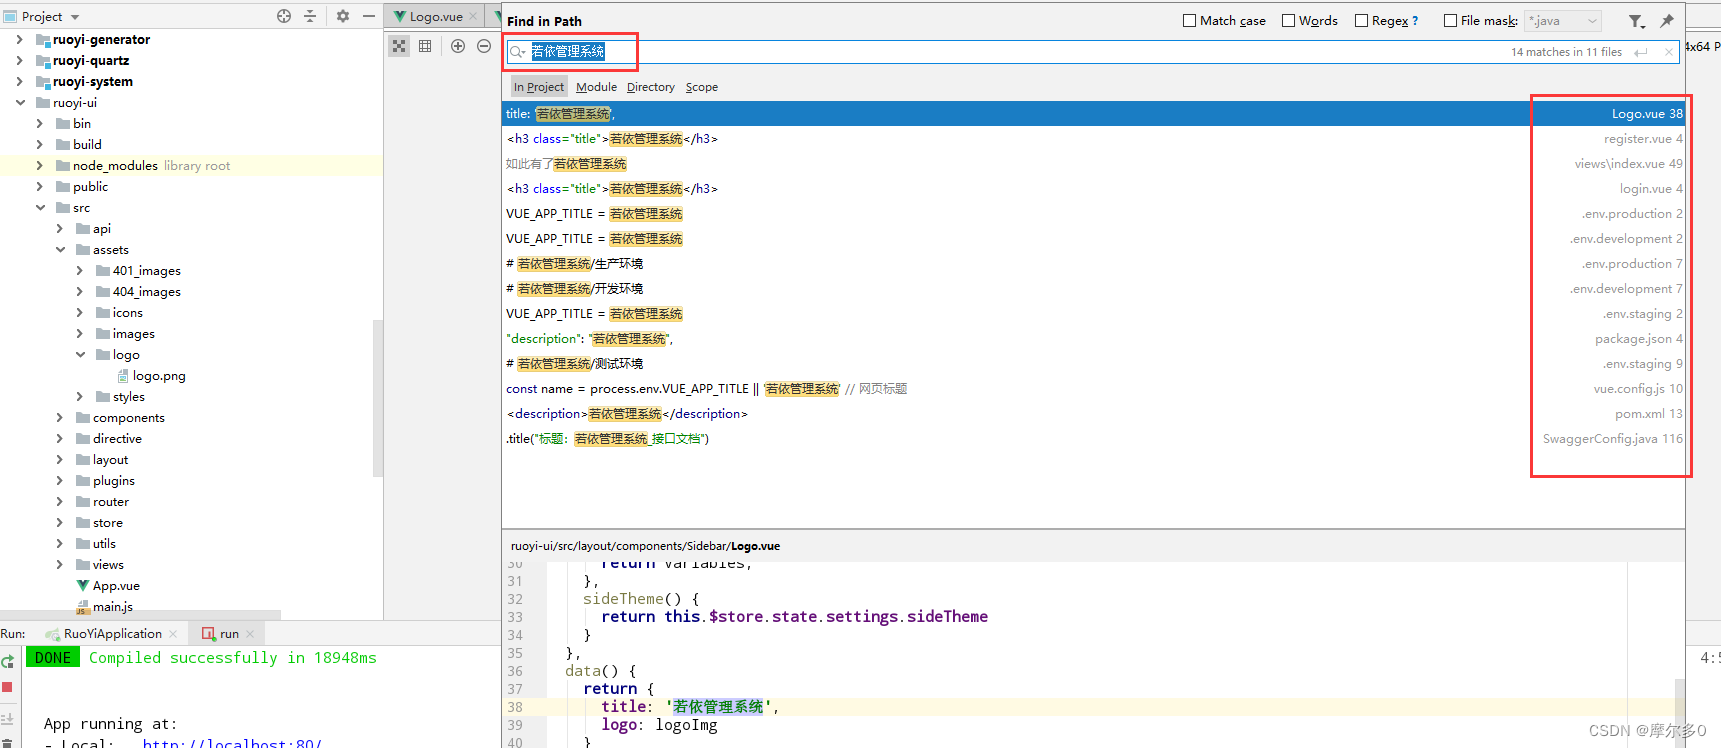Click the scroll-to-end icon in Run panel

[x=7, y=718]
